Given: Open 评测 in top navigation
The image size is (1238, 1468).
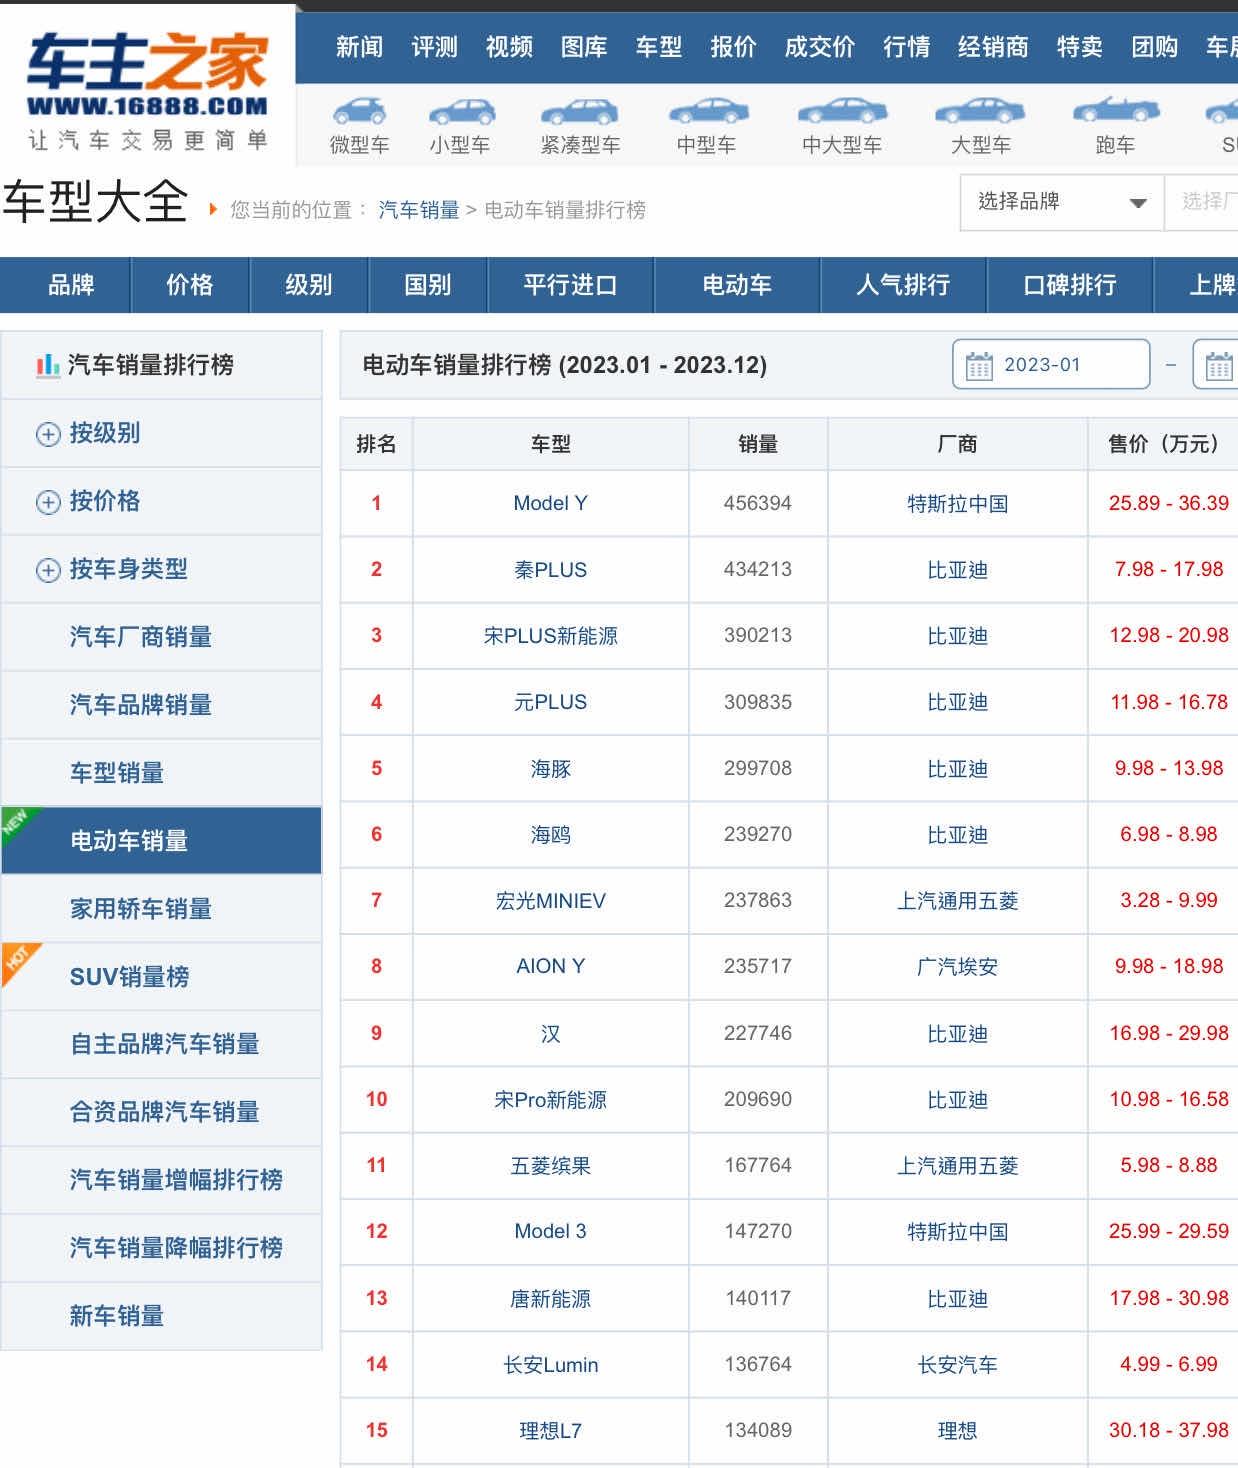Looking at the screenshot, I should tap(434, 47).
